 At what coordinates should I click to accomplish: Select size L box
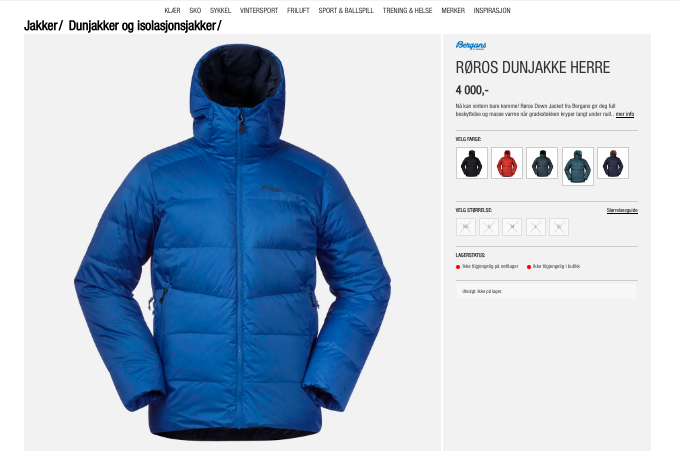pos(536,227)
